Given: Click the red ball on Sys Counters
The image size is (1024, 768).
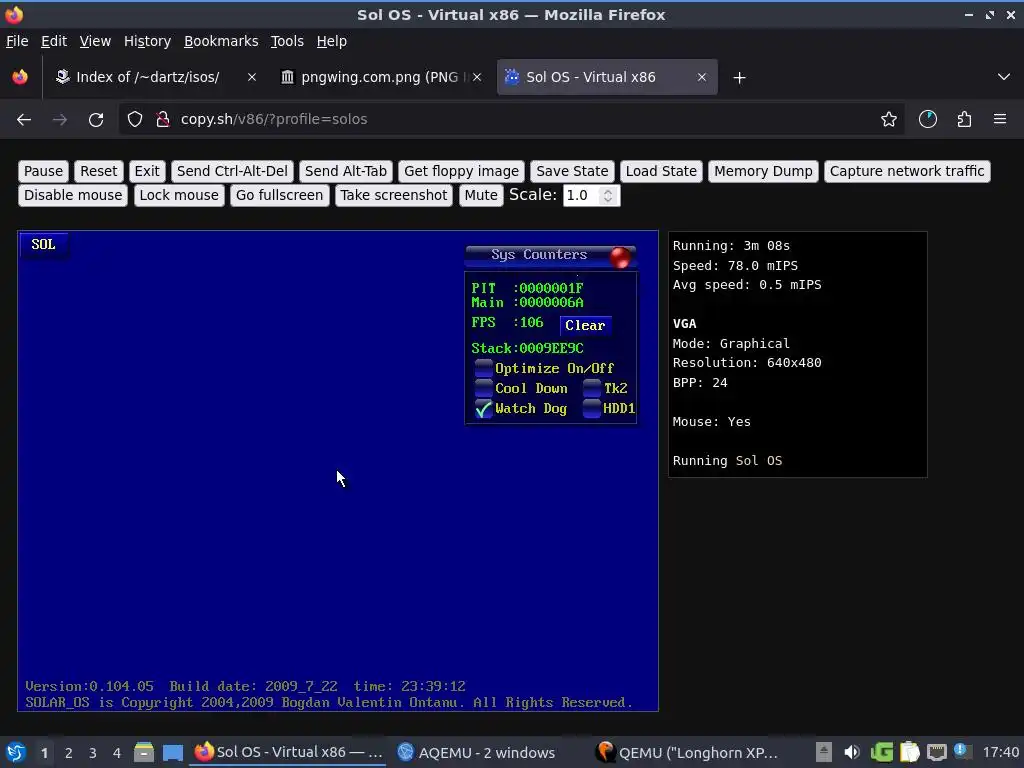Looking at the screenshot, I should pyautogui.click(x=620, y=257).
